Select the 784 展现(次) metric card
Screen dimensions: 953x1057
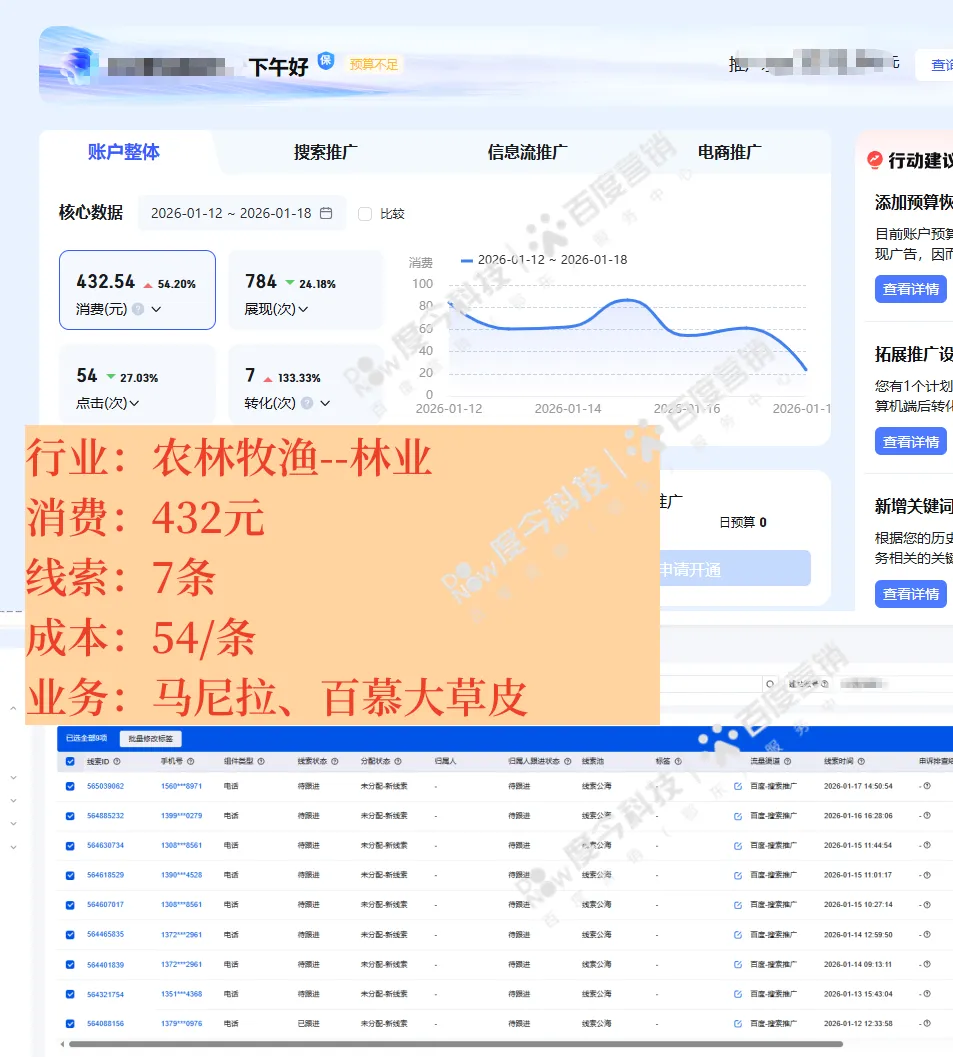tap(305, 291)
